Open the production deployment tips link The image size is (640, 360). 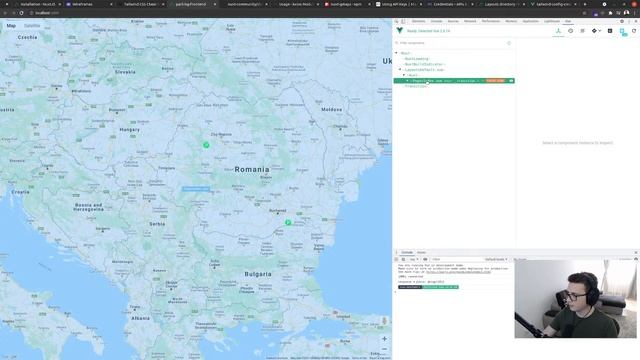[458, 272]
